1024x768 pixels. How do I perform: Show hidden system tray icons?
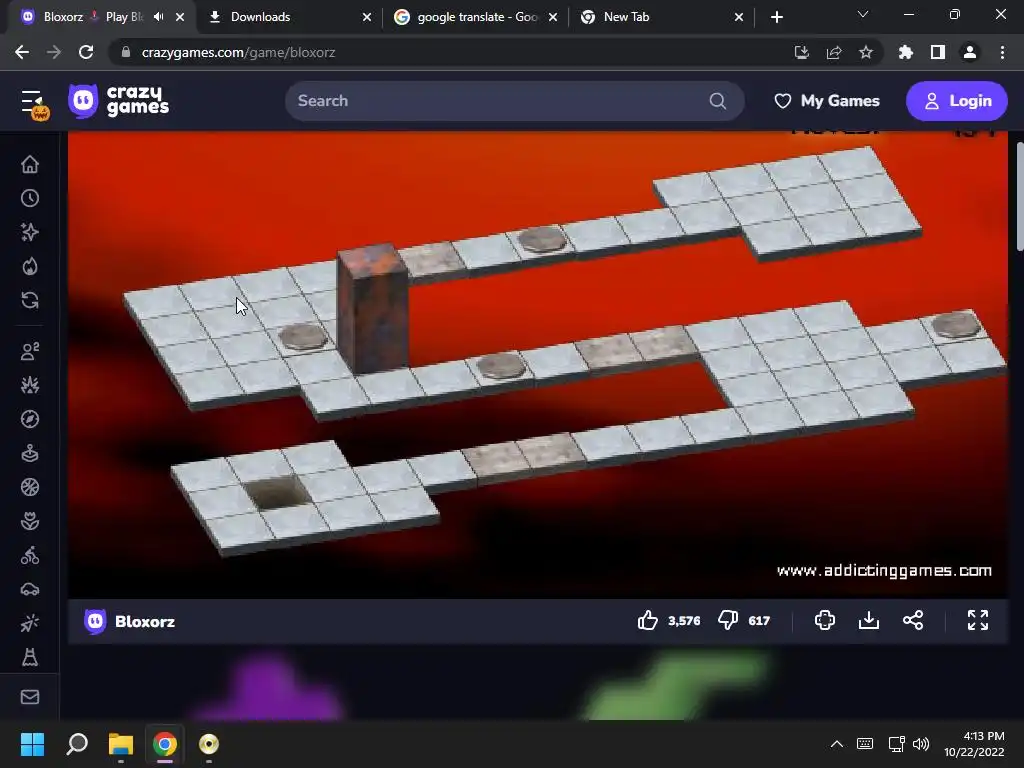pyautogui.click(x=837, y=744)
